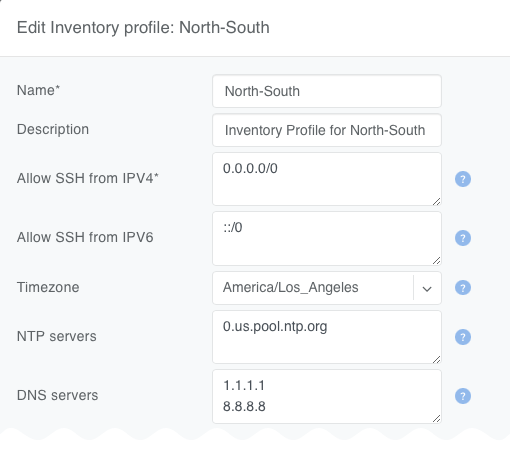The height and width of the screenshot is (464, 510).
Task: Click the 'Timezone' label
Action: pos(48,287)
